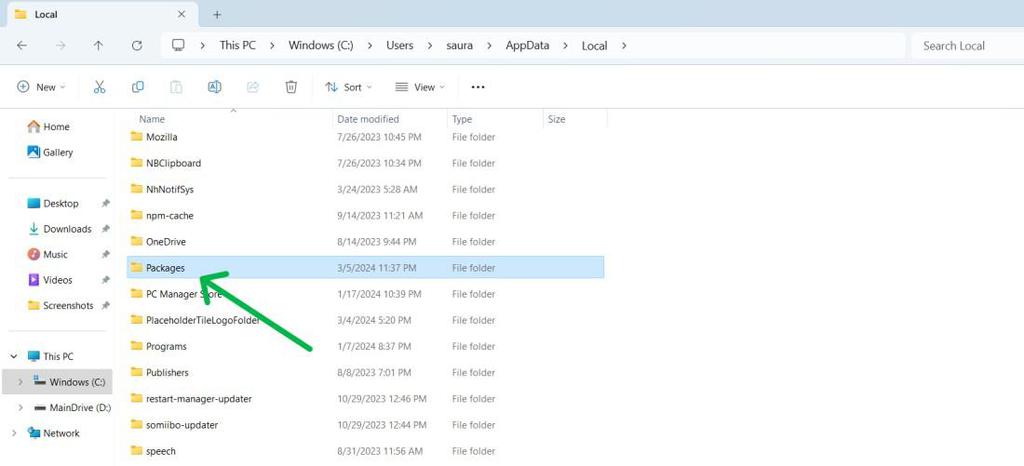Image resolution: width=1024 pixels, height=466 pixels.
Task: Select the NBClipboard folder
Action: tap(366, 163)
